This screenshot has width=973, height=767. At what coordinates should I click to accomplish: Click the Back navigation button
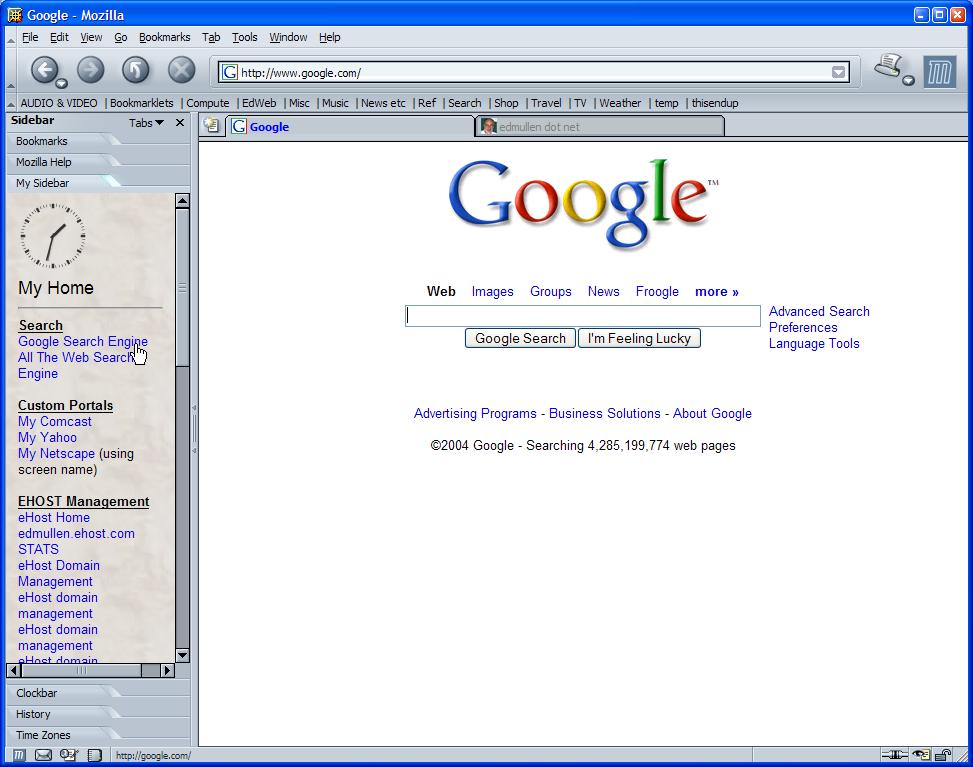point(43,69)
